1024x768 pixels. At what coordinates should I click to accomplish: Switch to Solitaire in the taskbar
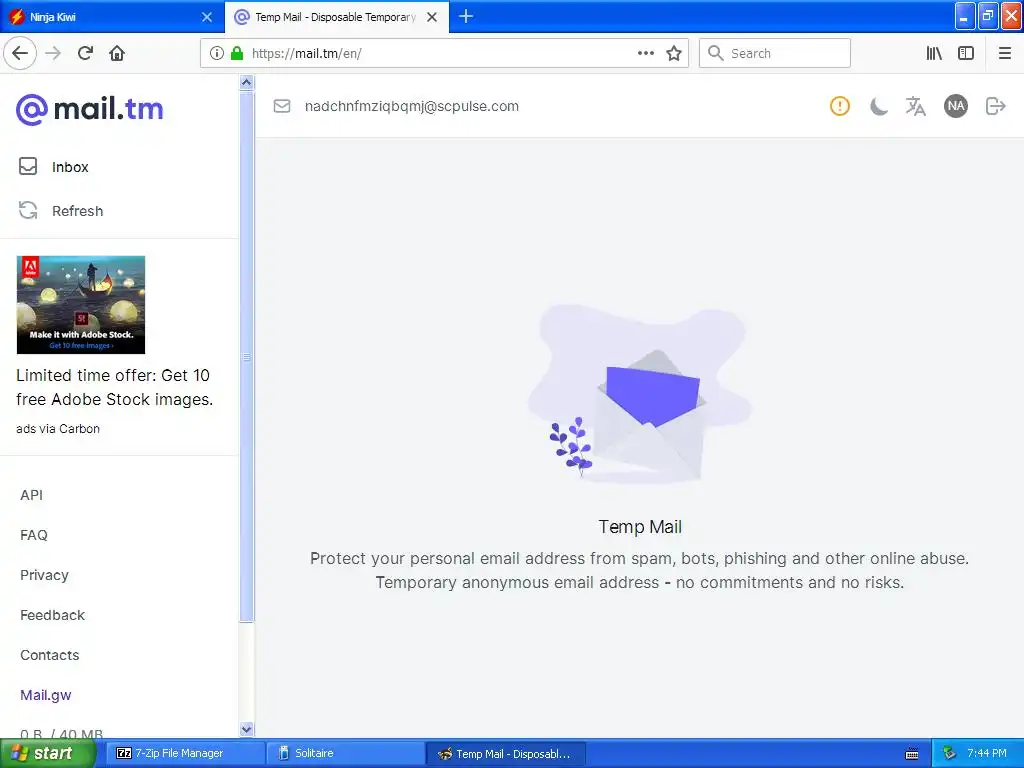(346, 753)
